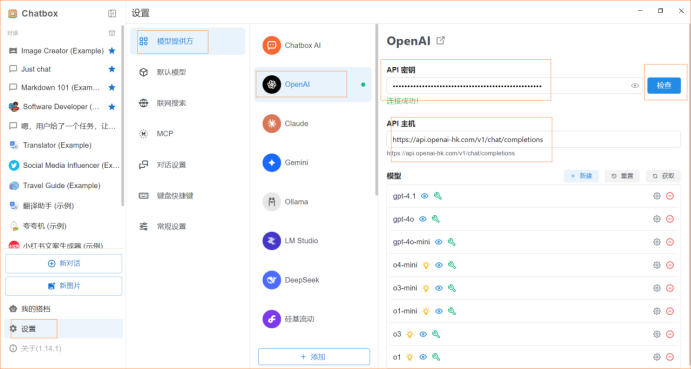Remove the gpt-4.1 model with its red minus icon
This screenshot has width=691, height=369.
[670, 196]
